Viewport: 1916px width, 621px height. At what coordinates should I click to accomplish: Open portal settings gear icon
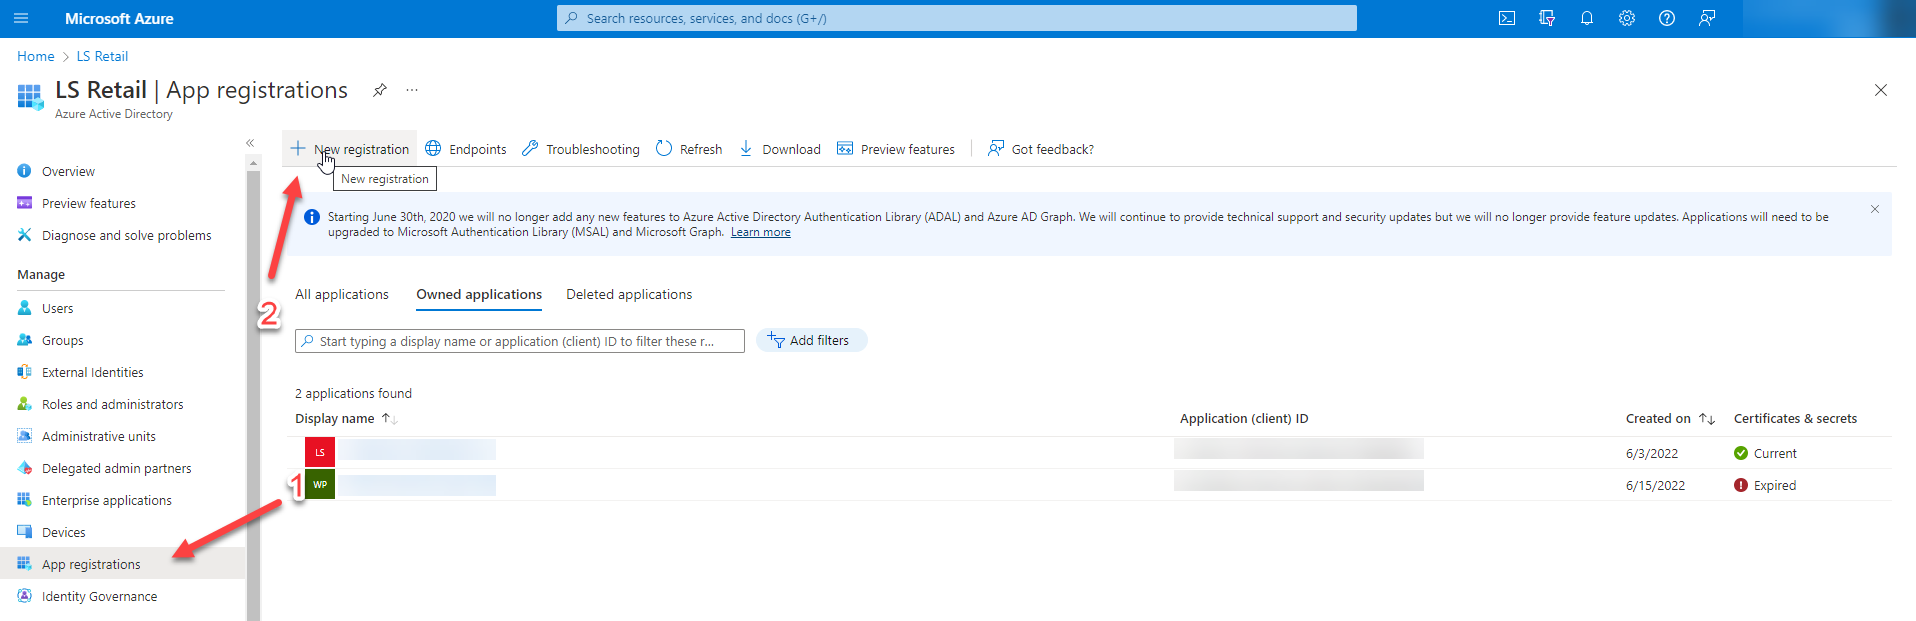tap(1626, 18)
